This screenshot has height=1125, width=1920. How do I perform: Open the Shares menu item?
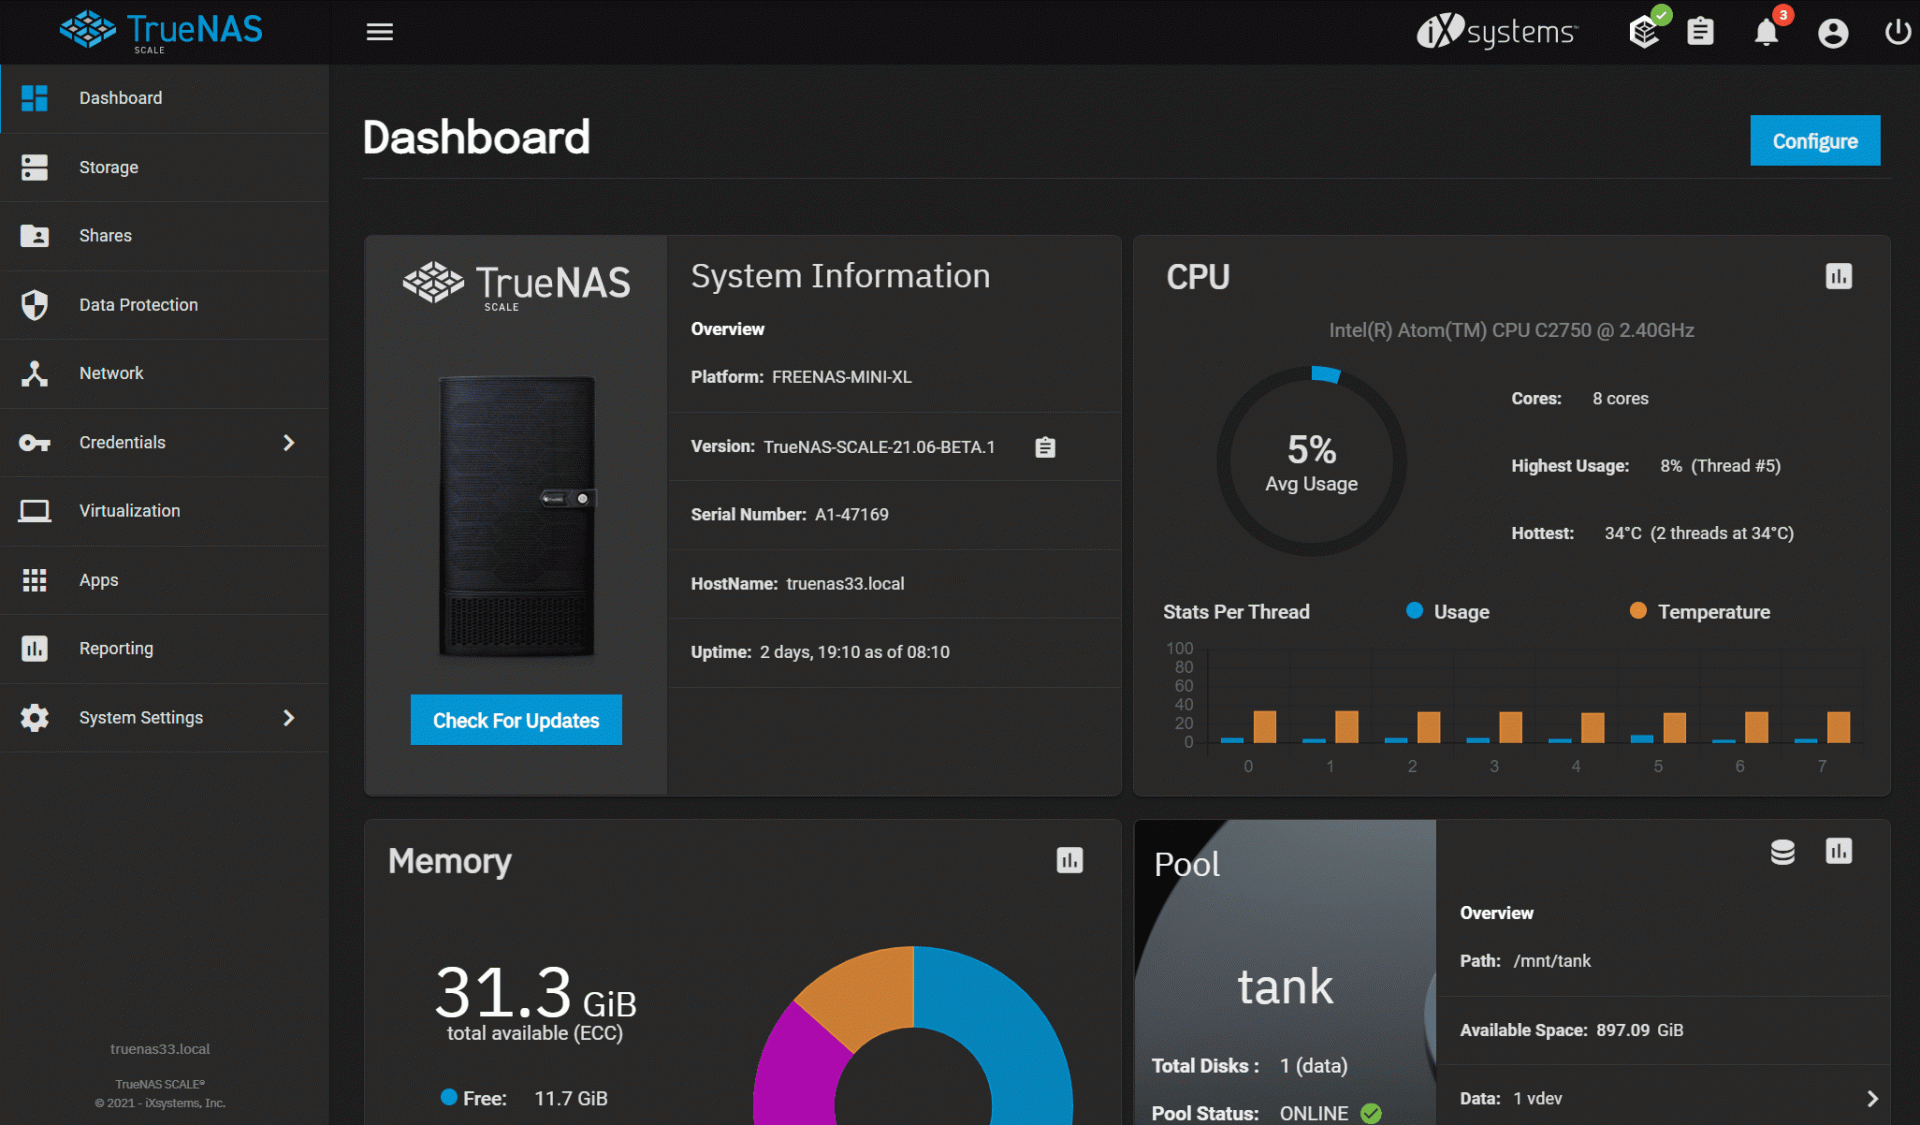tap(164, 236)
